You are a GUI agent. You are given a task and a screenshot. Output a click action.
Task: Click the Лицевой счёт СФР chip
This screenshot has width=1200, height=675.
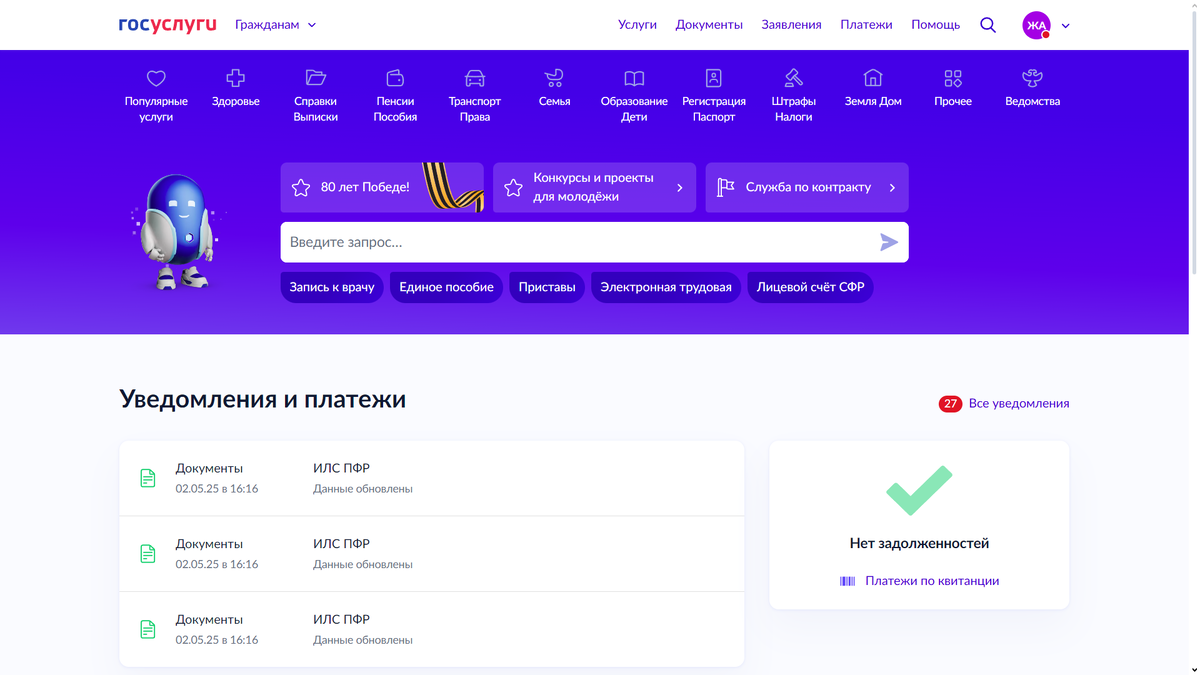coord(810,287)
